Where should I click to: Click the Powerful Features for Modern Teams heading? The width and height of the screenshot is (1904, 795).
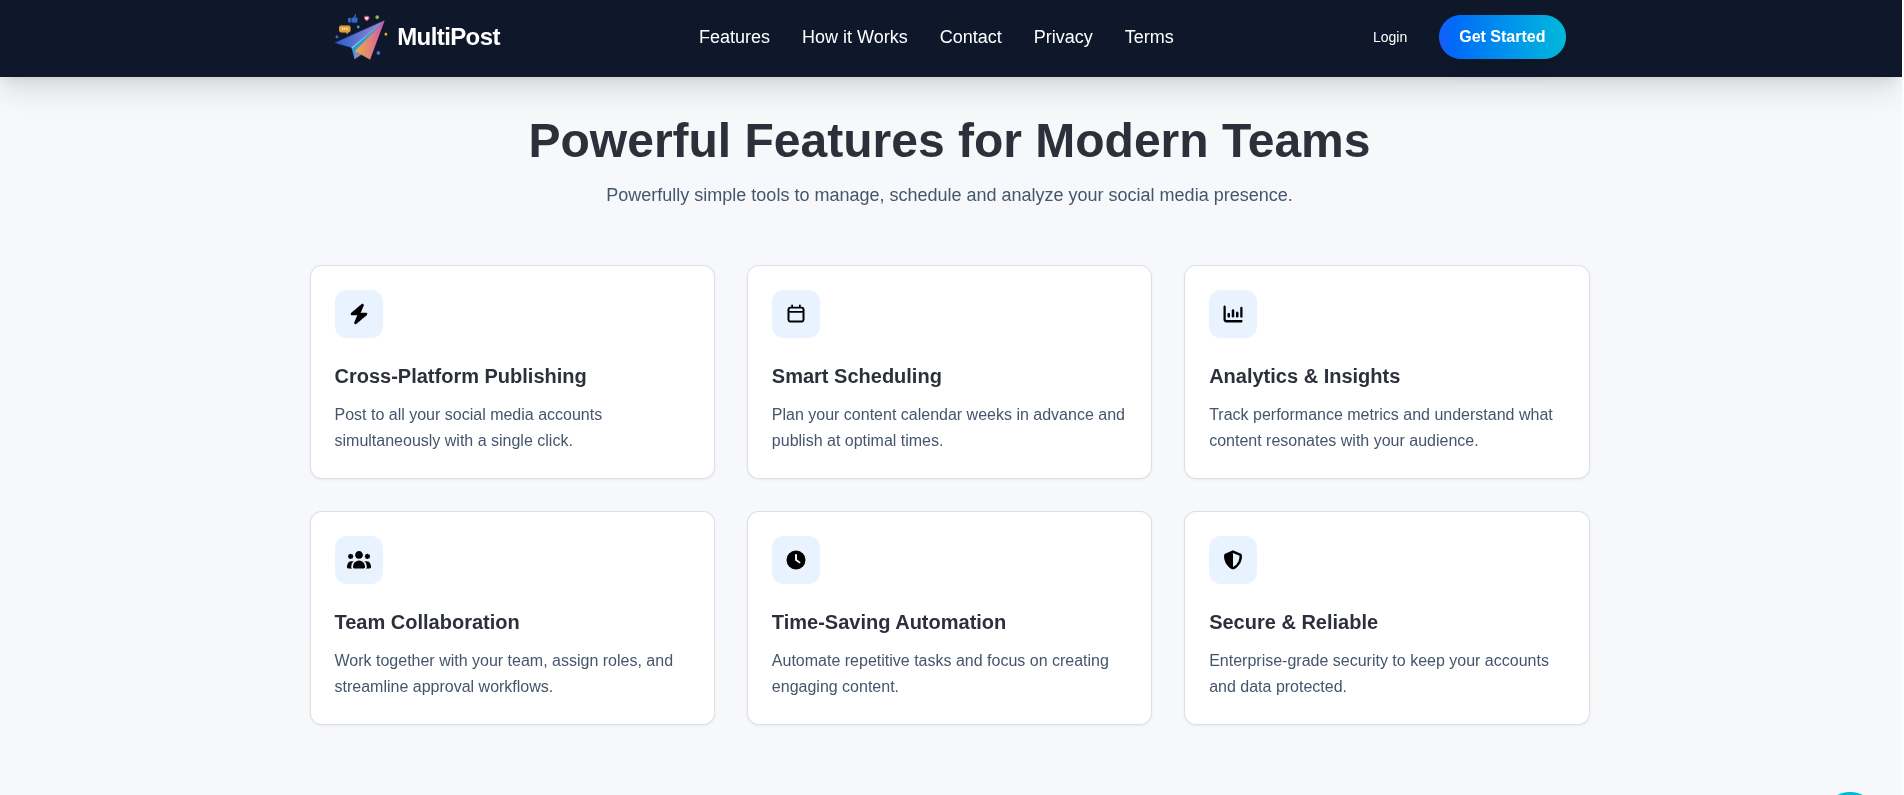point(949,141)
